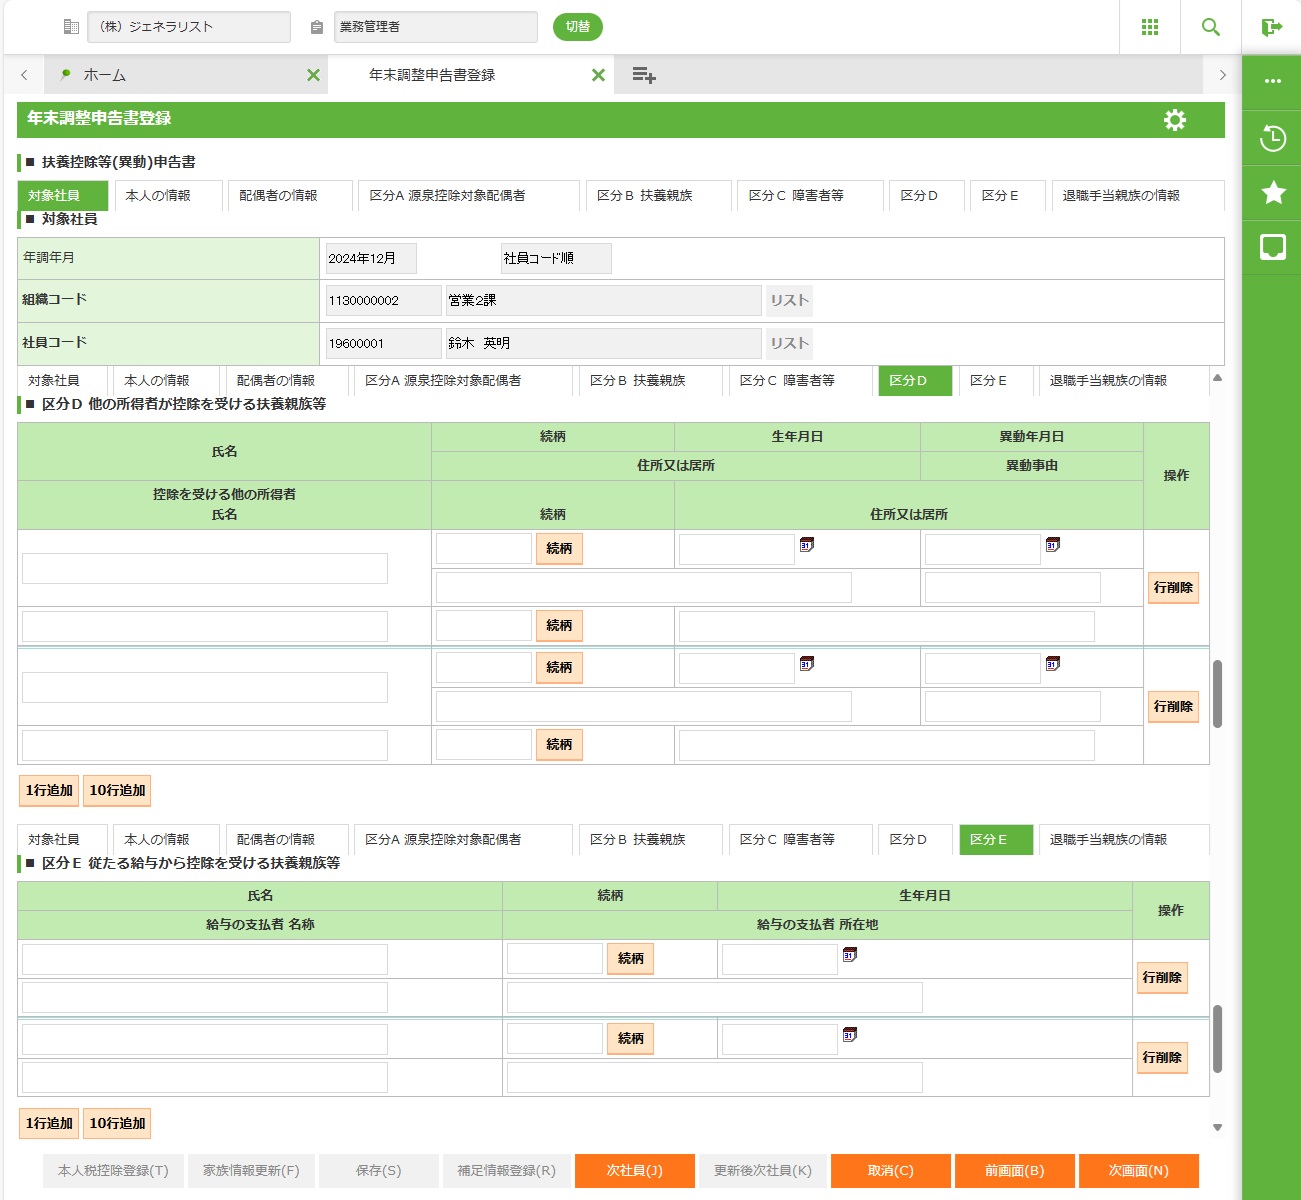Click 行削除 for the first 区分D row
This screenshot has width=1301, height=1200.
coord(1173,588)
